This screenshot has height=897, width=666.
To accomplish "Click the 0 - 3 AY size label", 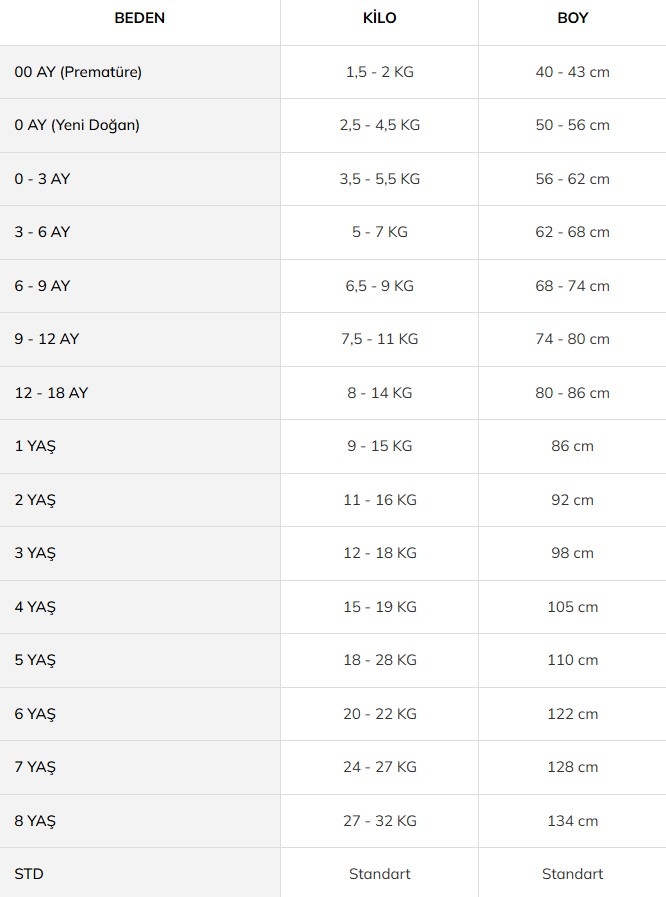I will pyautogui.click(x=42, y=179).
